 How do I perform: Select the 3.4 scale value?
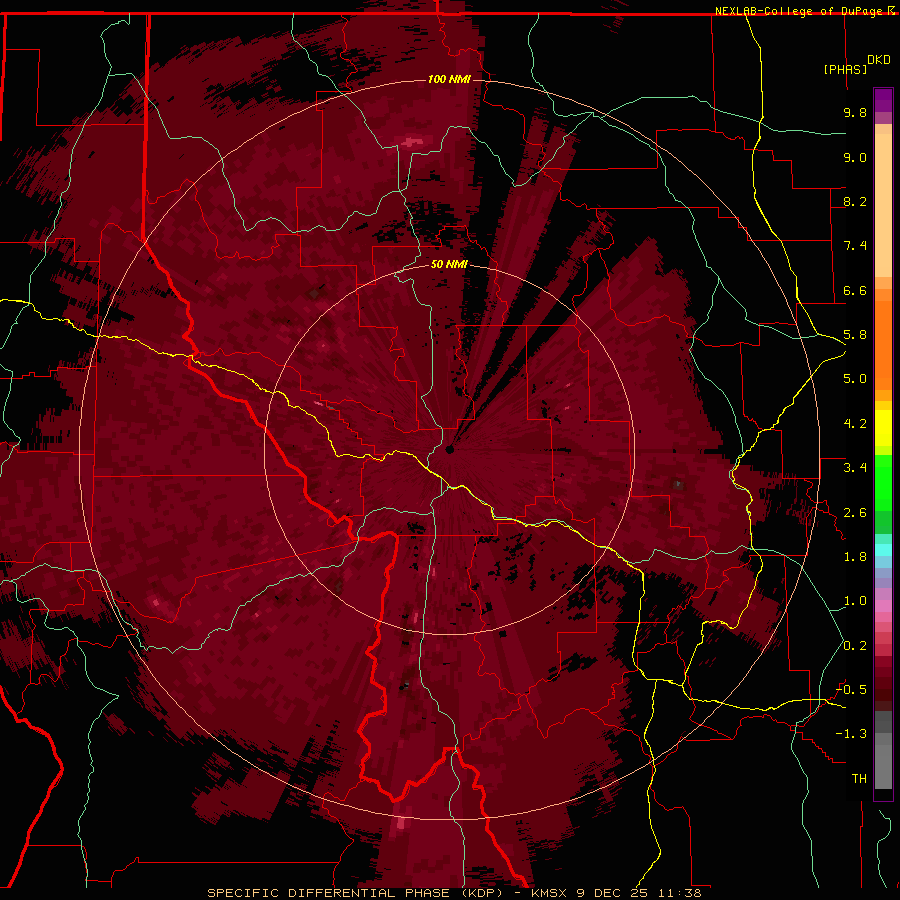coord(855,468)
